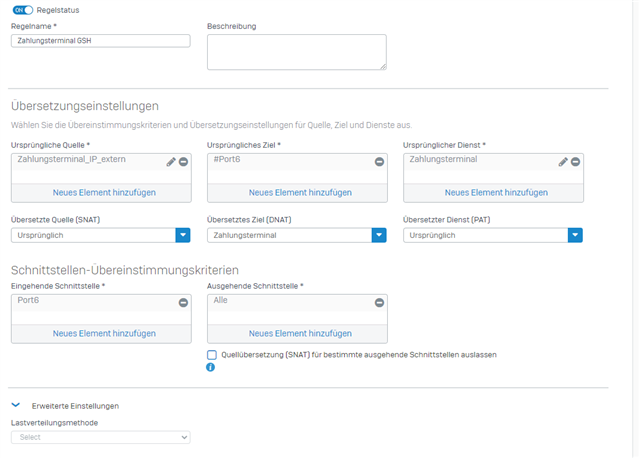Open Übersetztes Ziel (DNAT) dropdown

[297, 235]
